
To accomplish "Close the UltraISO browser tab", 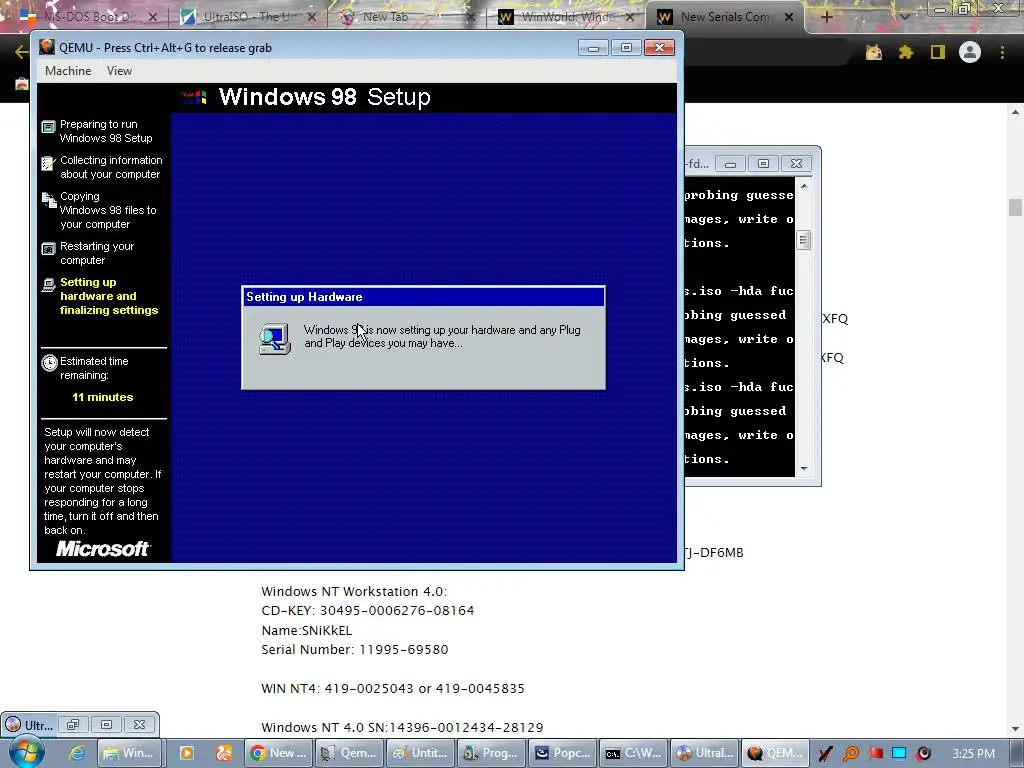I will point(312,17).
